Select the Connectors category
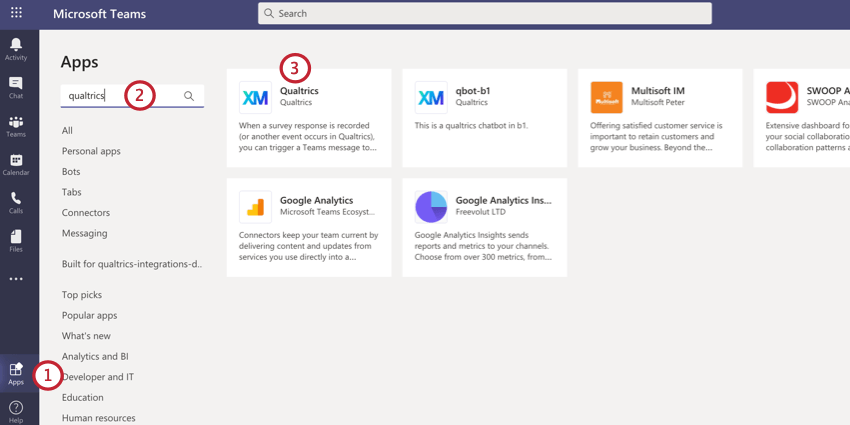The width and height of the screenshot is (850, 425). pyautogui.click(x=86, y=213)
